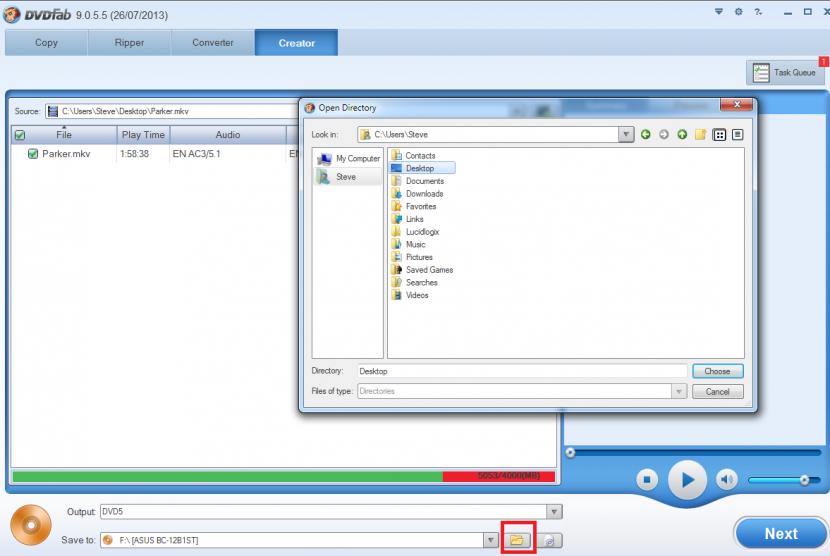Click the orange disc icon beside Output
Viewport: 830px width, 556px height.
click(31, 525)
